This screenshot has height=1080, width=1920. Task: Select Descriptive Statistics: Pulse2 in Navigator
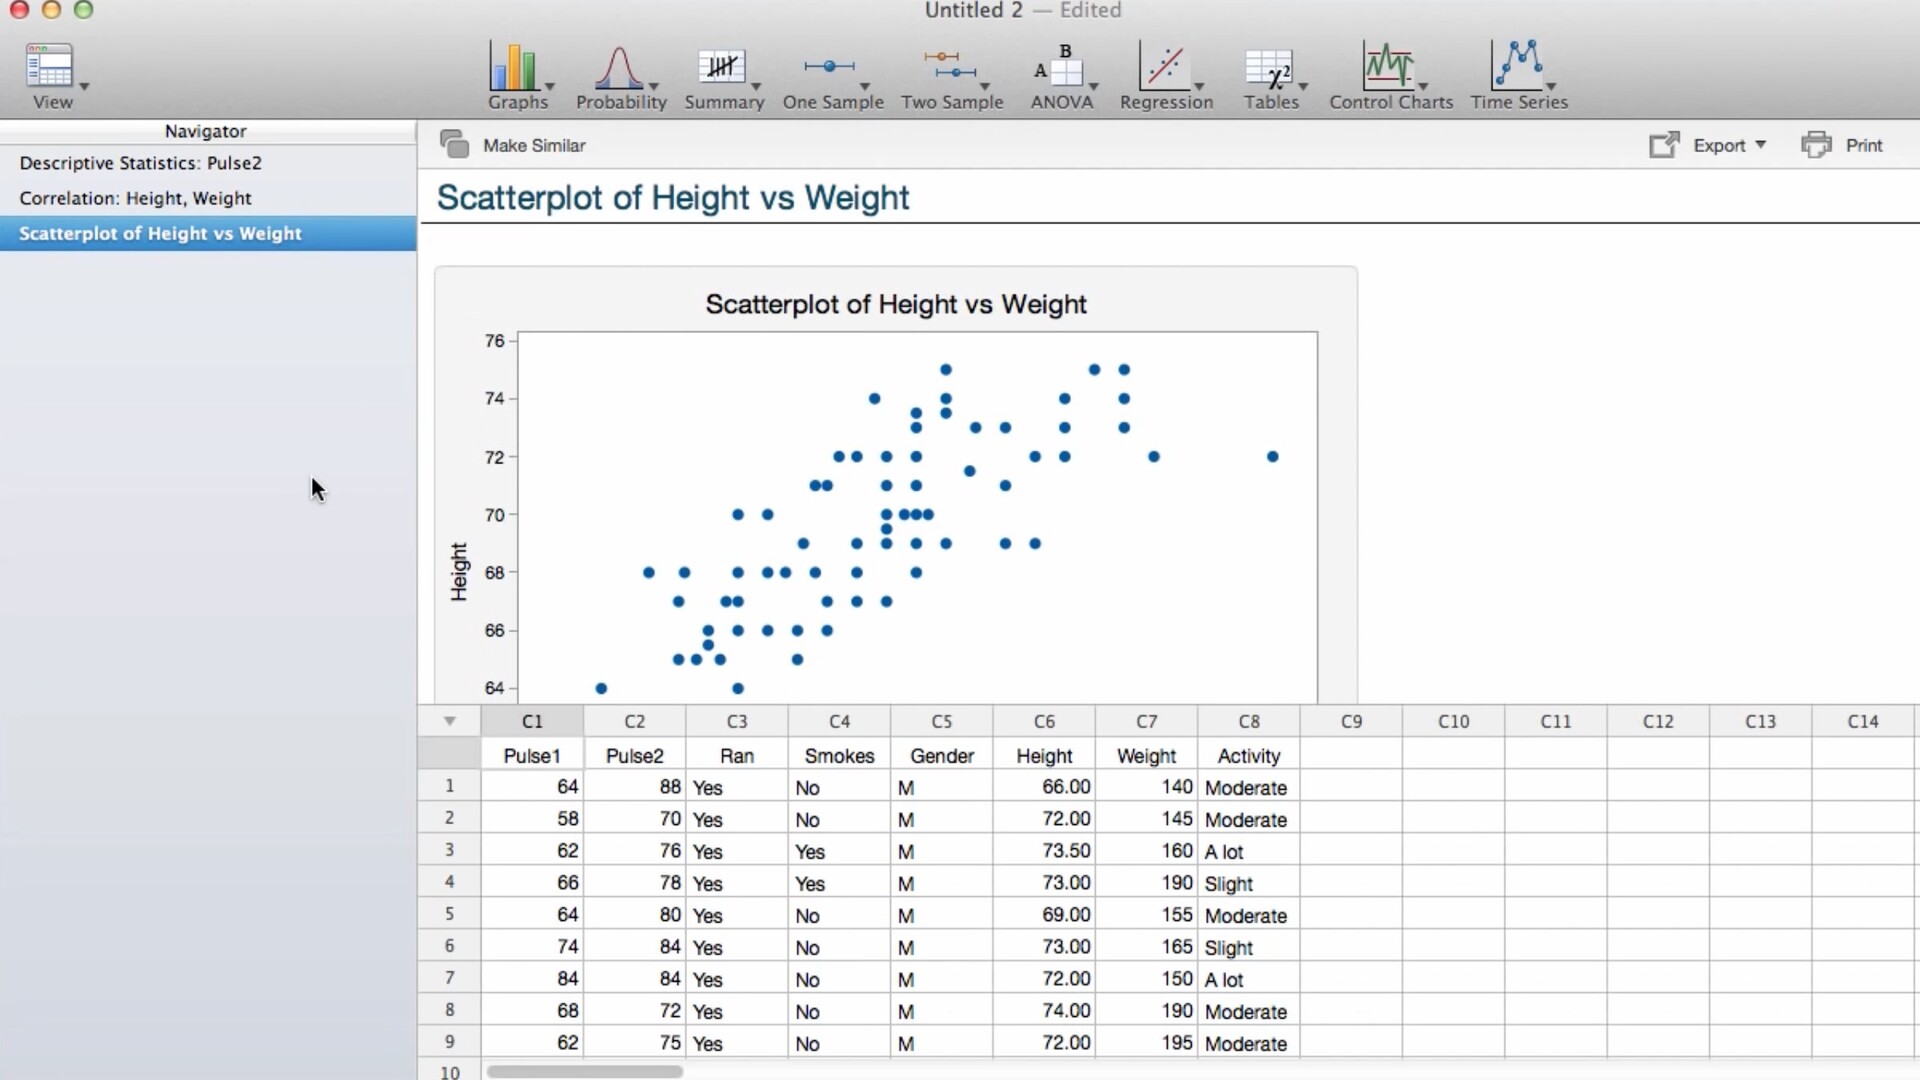[140, 163]
